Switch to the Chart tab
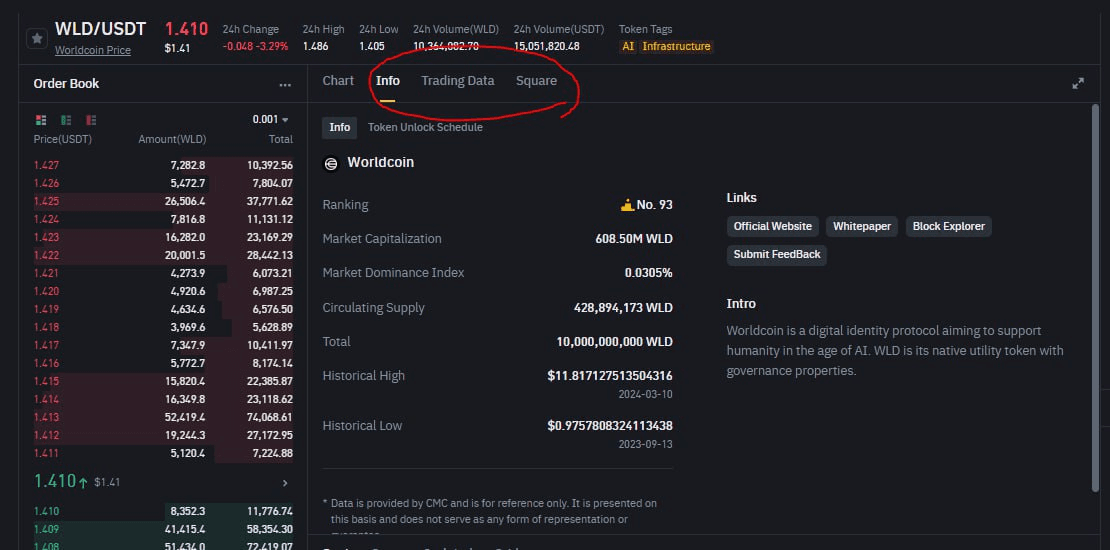This screenshot has width=1110, height=550. click(338, 81)
